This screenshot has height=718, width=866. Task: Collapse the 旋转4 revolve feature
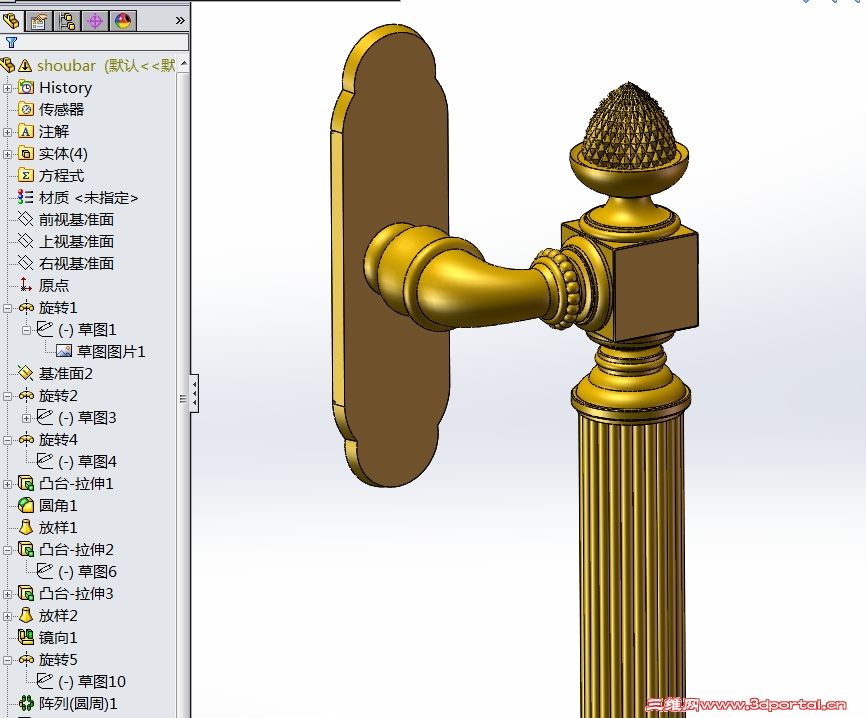[7, 440]
